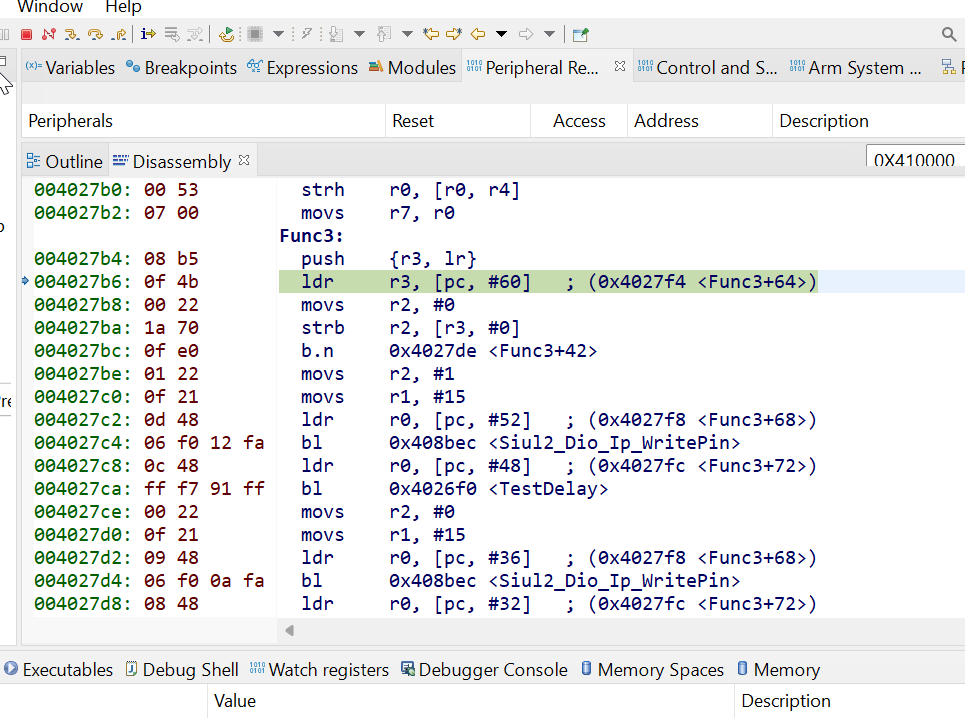
Task: Open the dropdown beside the forward arrow
Action: [x=550, y=33]
